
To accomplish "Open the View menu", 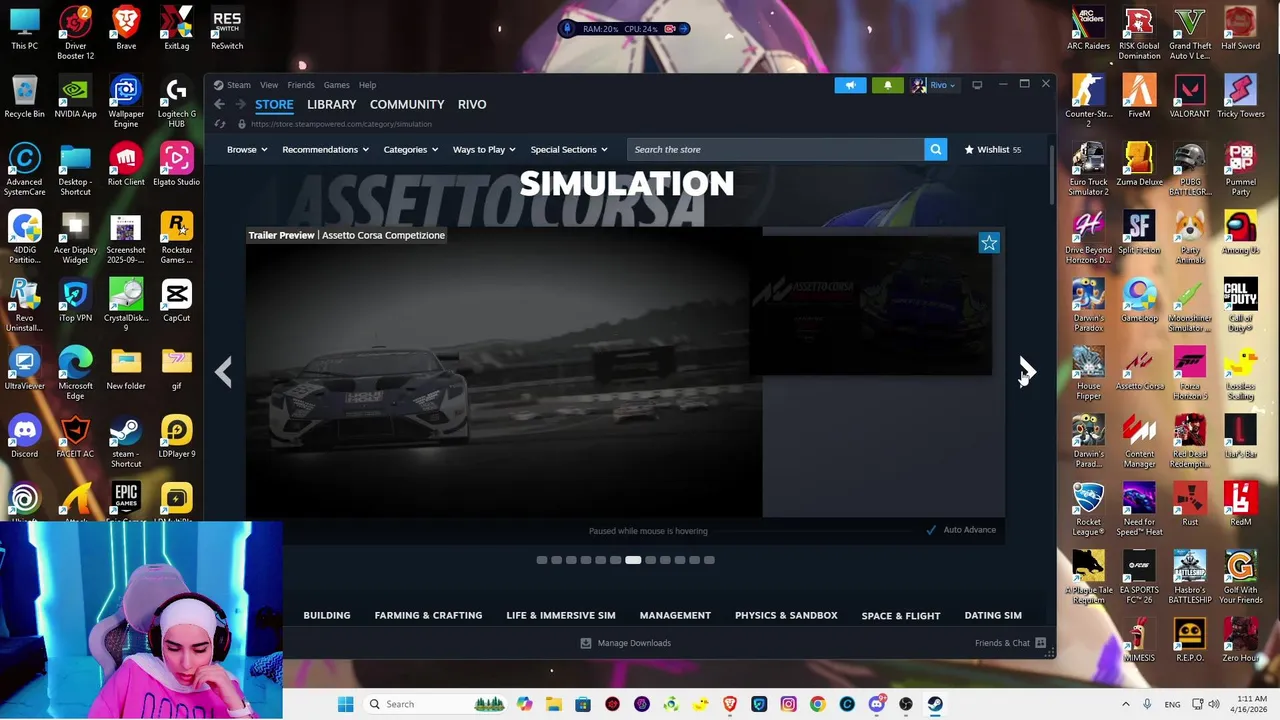I will coord(269,85).
